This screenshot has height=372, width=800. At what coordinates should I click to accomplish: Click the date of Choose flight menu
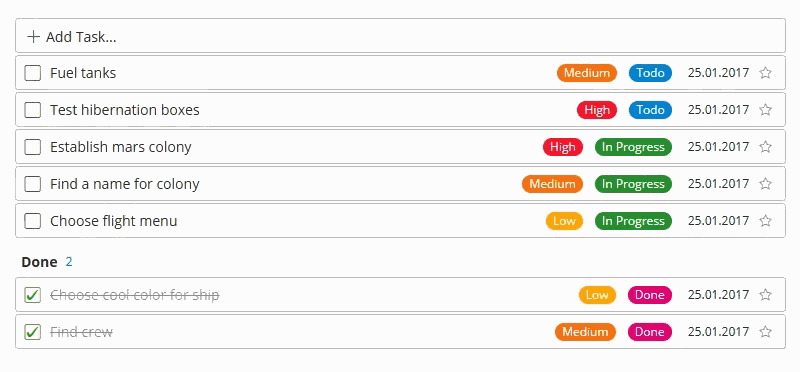(x=718, y=221)
